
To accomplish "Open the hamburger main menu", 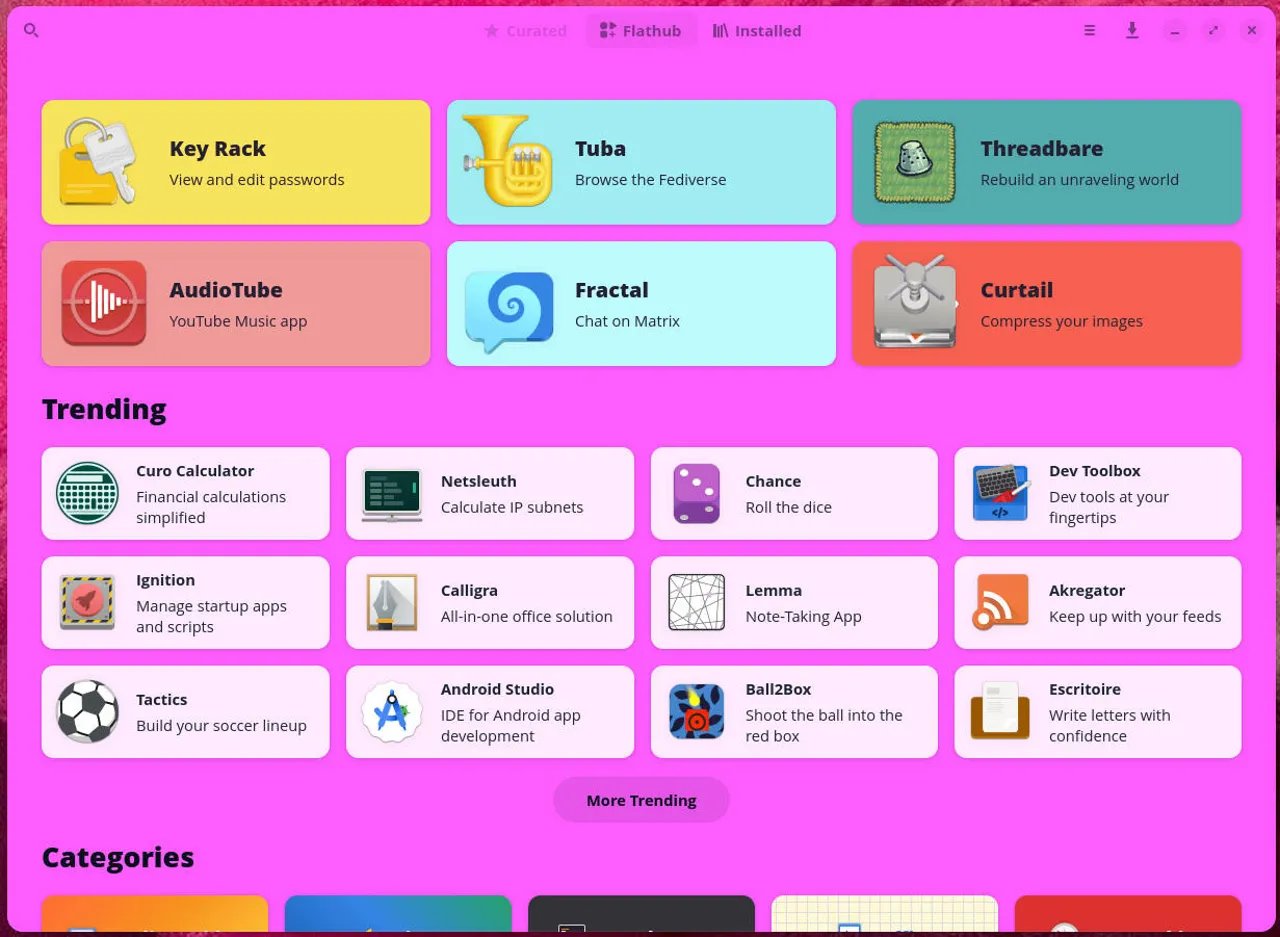I will [1089, 31].
